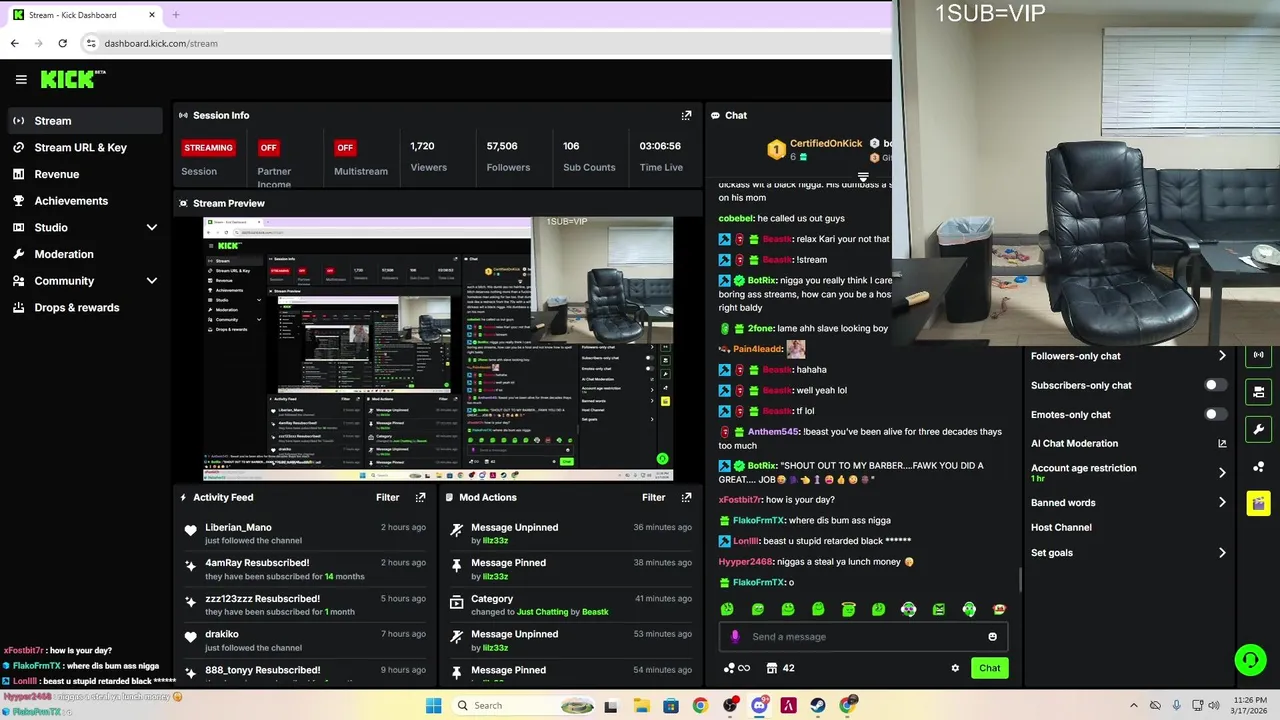Open Stream URL & Key page
Screen dimensions: 1280x720
[x=82, y=147]
